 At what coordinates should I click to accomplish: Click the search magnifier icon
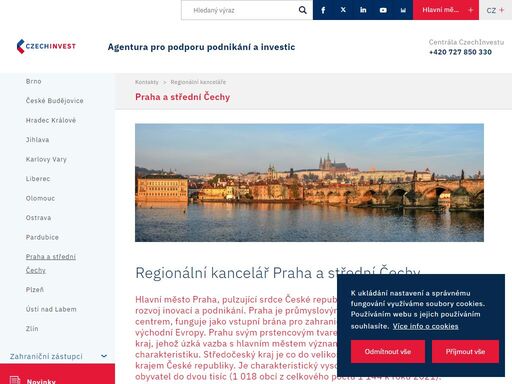[302, 10]
